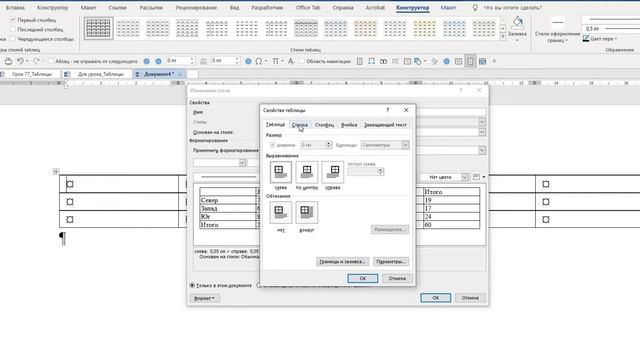Click the 'Что вы хотите сделать?' search box
640x360 pixels.
(513, 7)
